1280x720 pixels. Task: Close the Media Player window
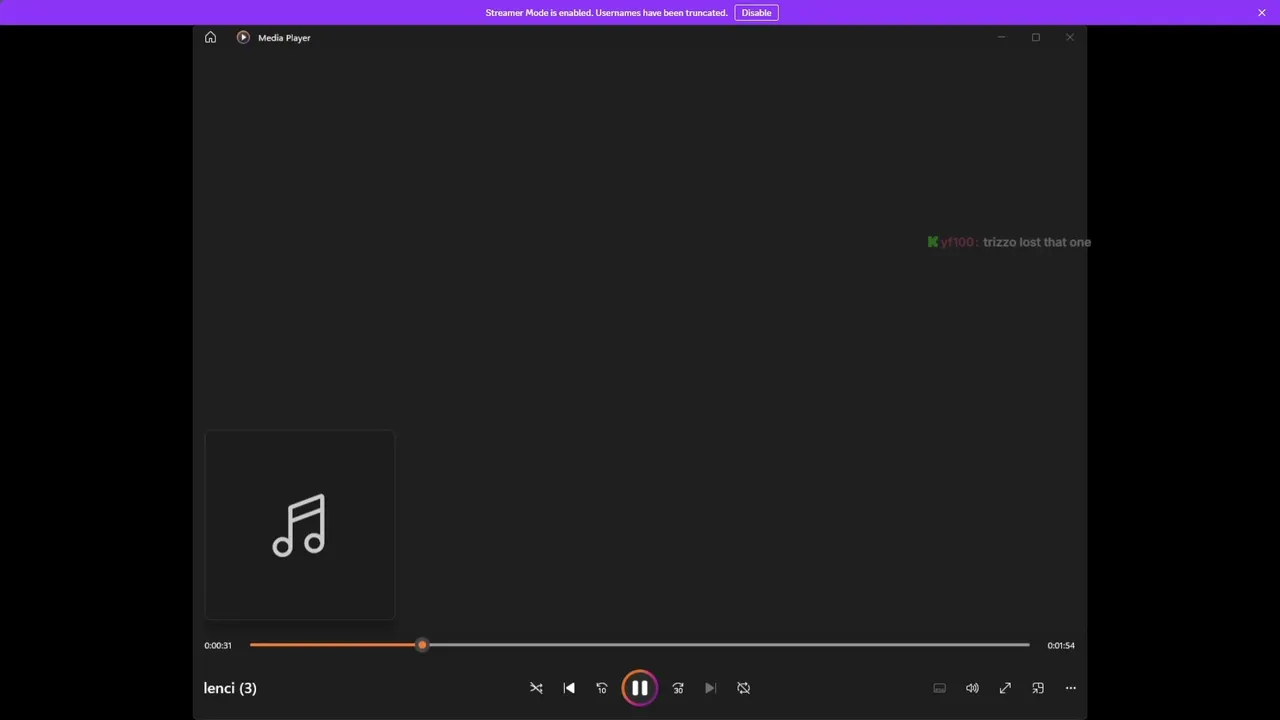coord(1070,37)
